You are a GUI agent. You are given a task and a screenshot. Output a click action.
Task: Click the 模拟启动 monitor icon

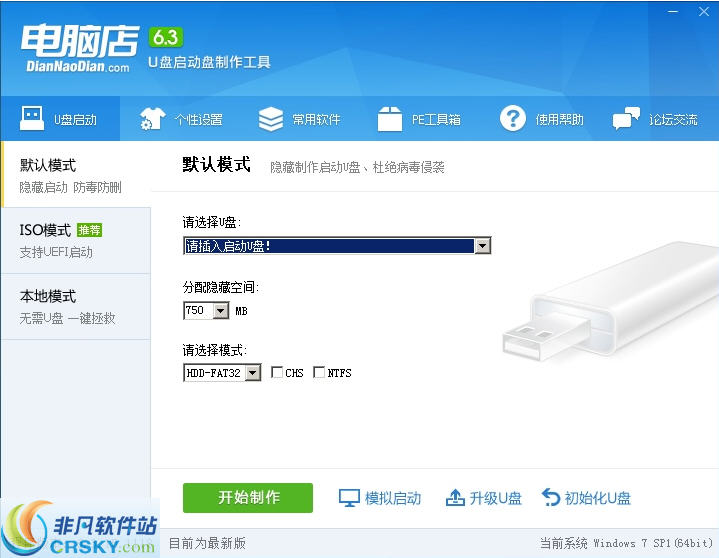(348, 498)
